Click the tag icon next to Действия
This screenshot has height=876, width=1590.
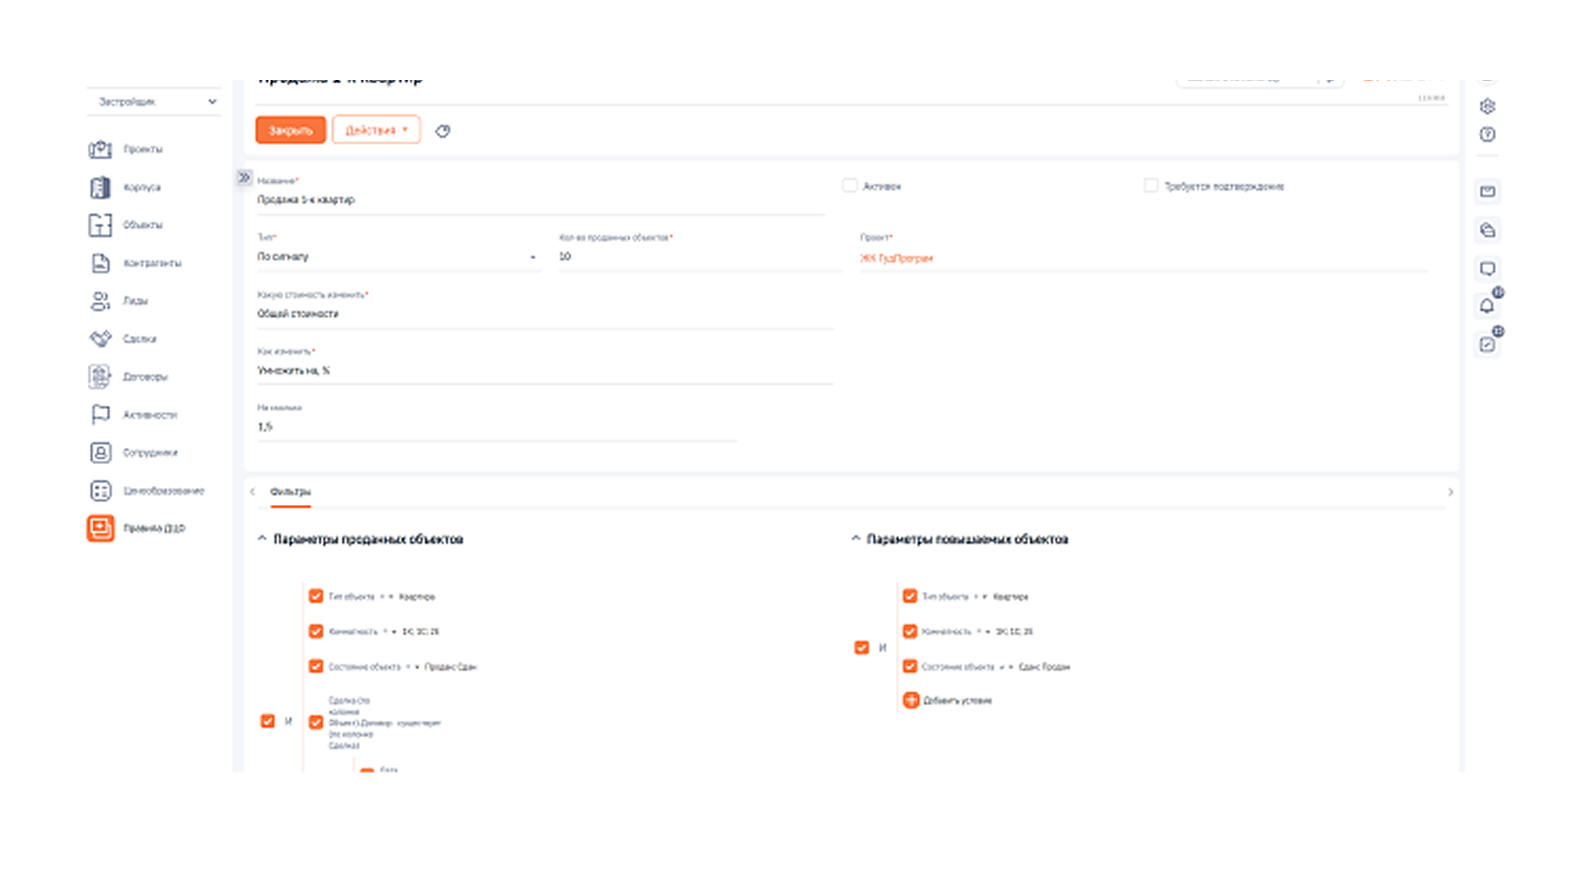443,131
